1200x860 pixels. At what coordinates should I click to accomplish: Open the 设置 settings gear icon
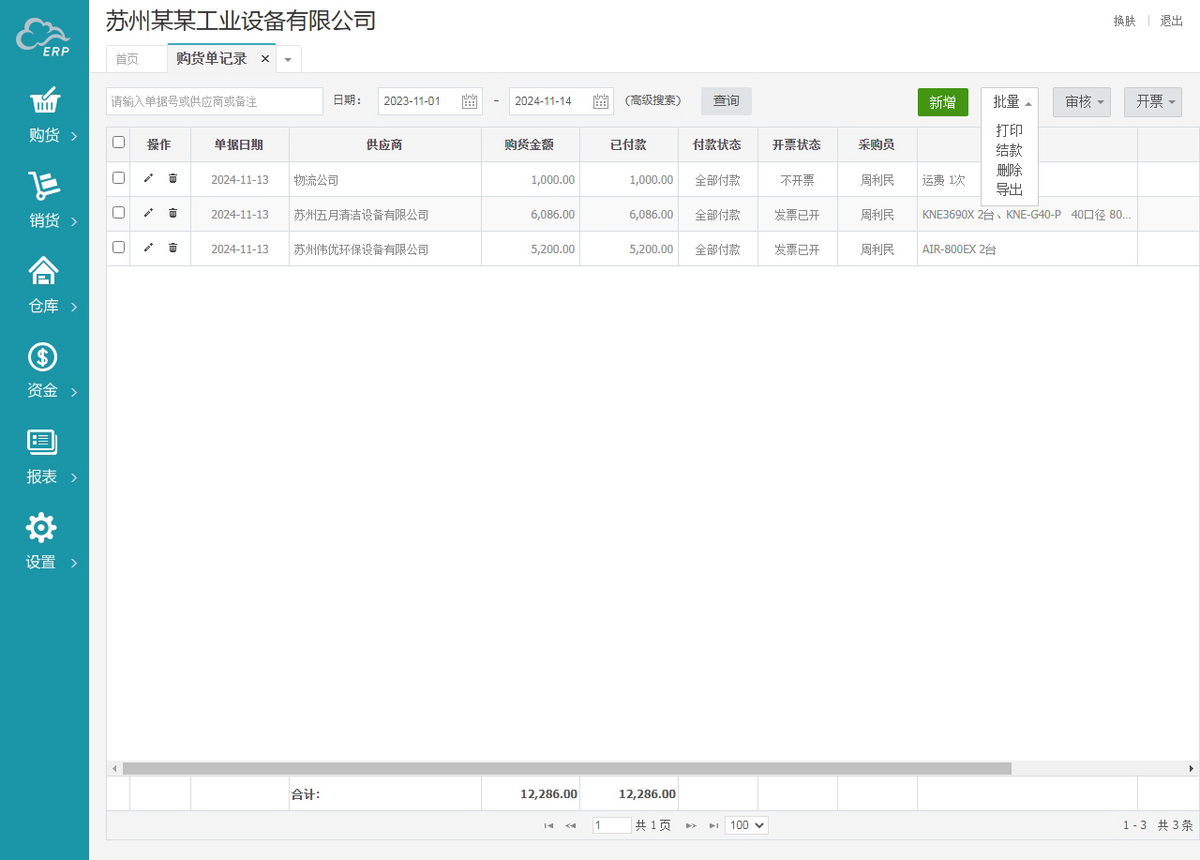41,527
